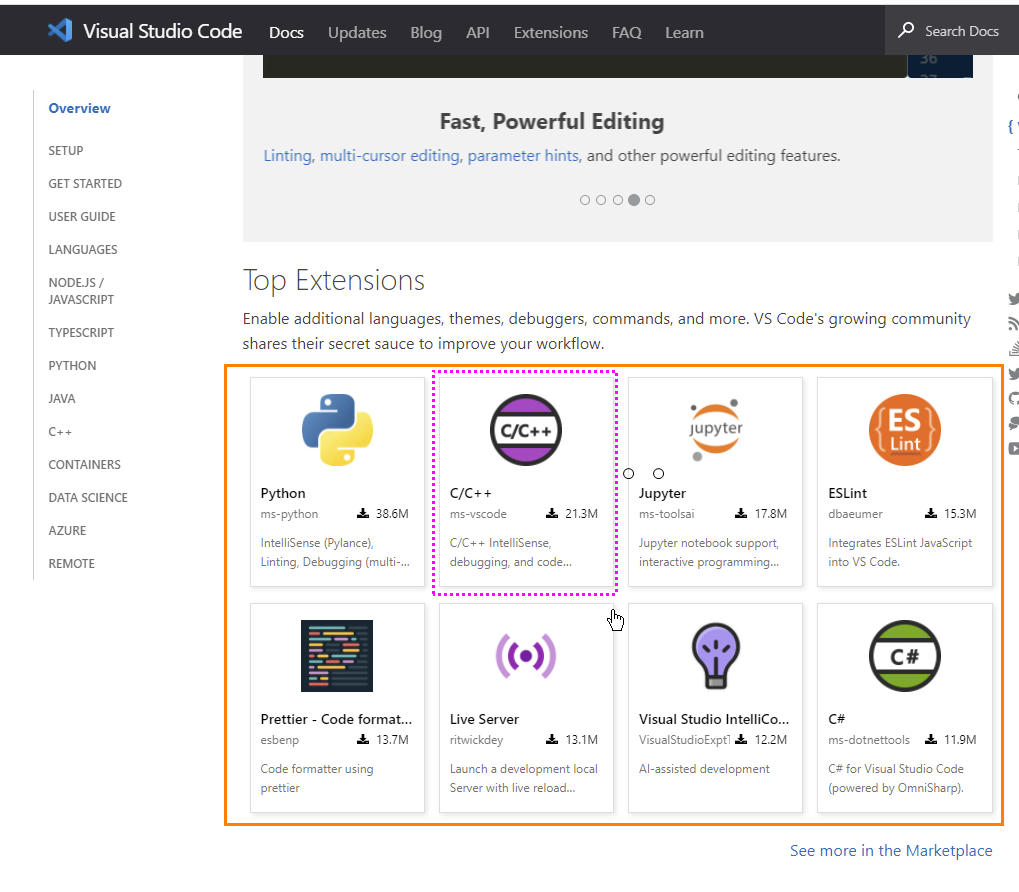Click download icon beside 15.3M
1019x892 pixels.
[931, 513]
